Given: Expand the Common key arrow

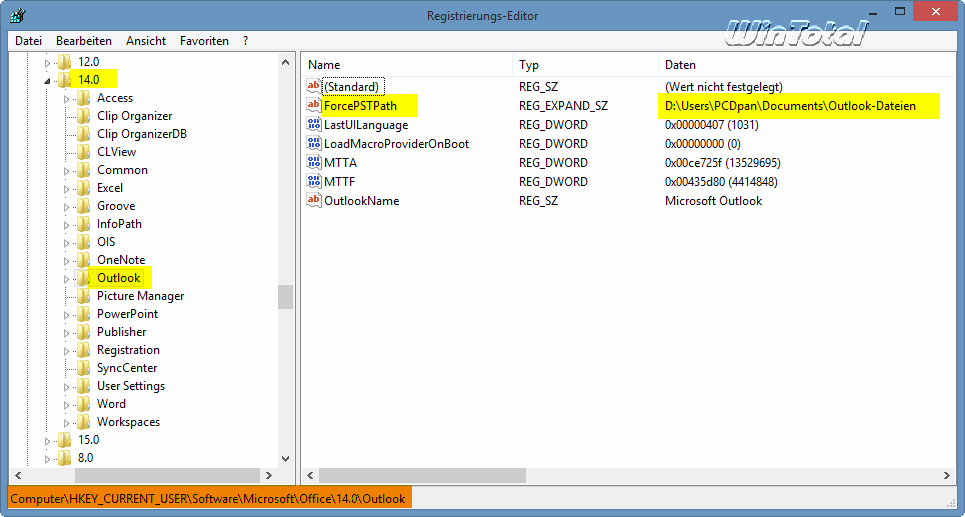Looking at the screenshot, I should click(66, 170).
